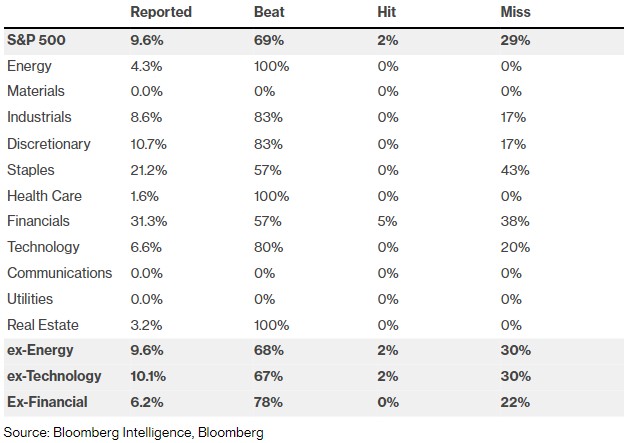The width and height of the screenshot is (634, 443).
Task: Select the Communications row label
Action: pyautogui.click(x=59, y=273)
